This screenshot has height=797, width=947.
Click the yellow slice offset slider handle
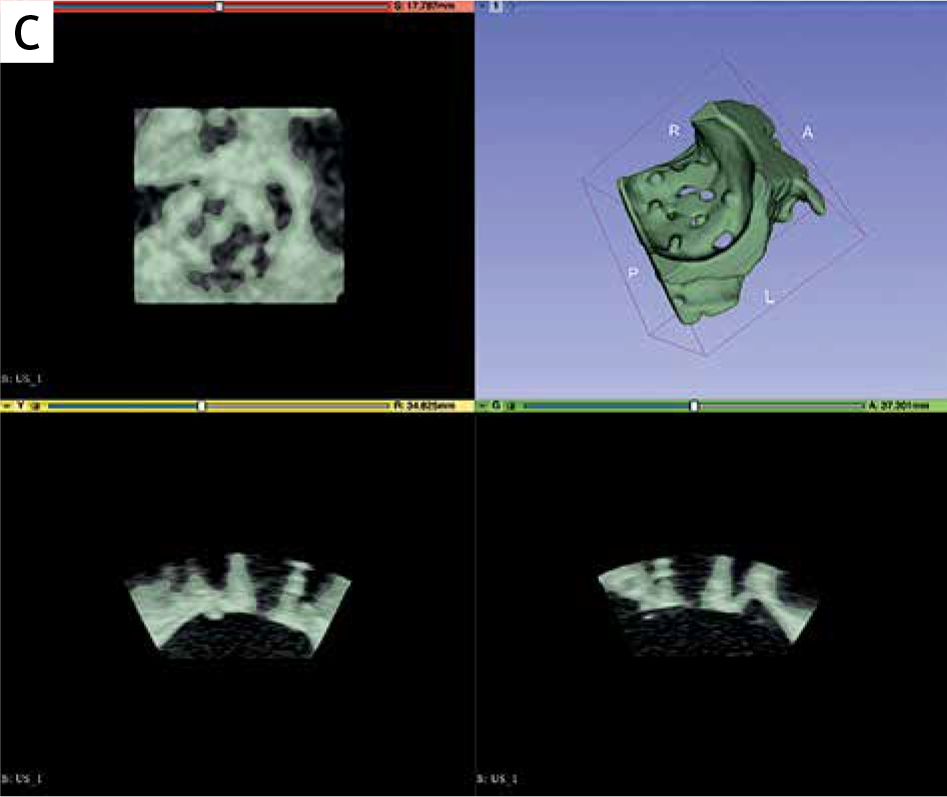202,406
